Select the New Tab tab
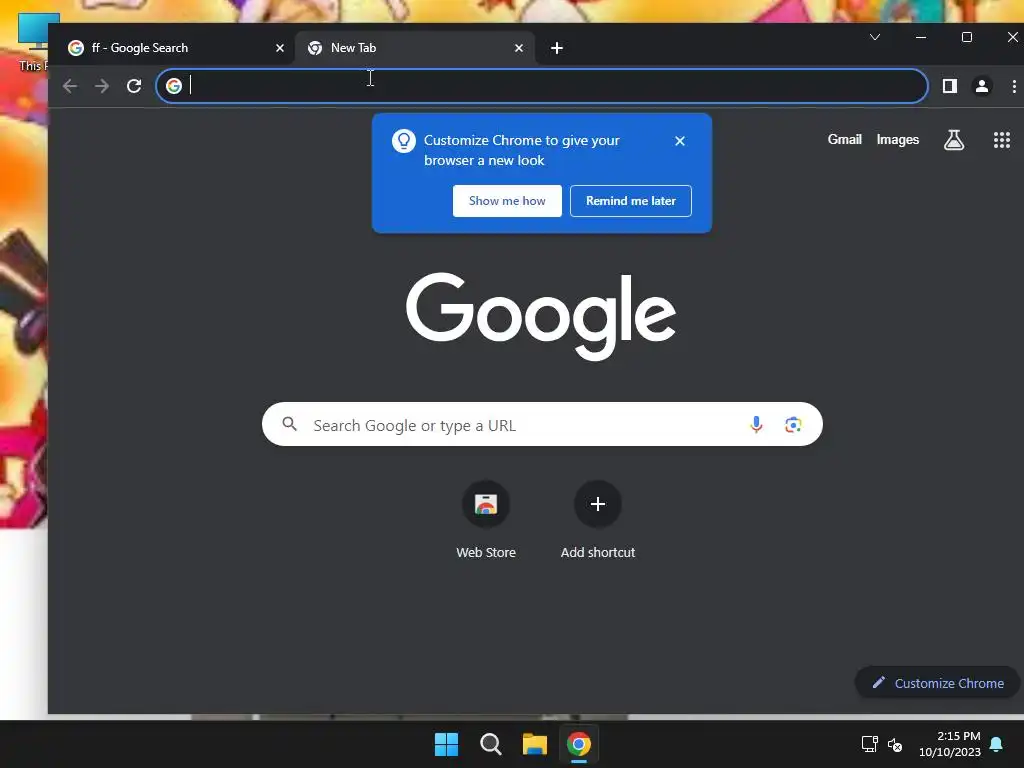This screenshot has width=1024, height=768. tap(415, 48)
